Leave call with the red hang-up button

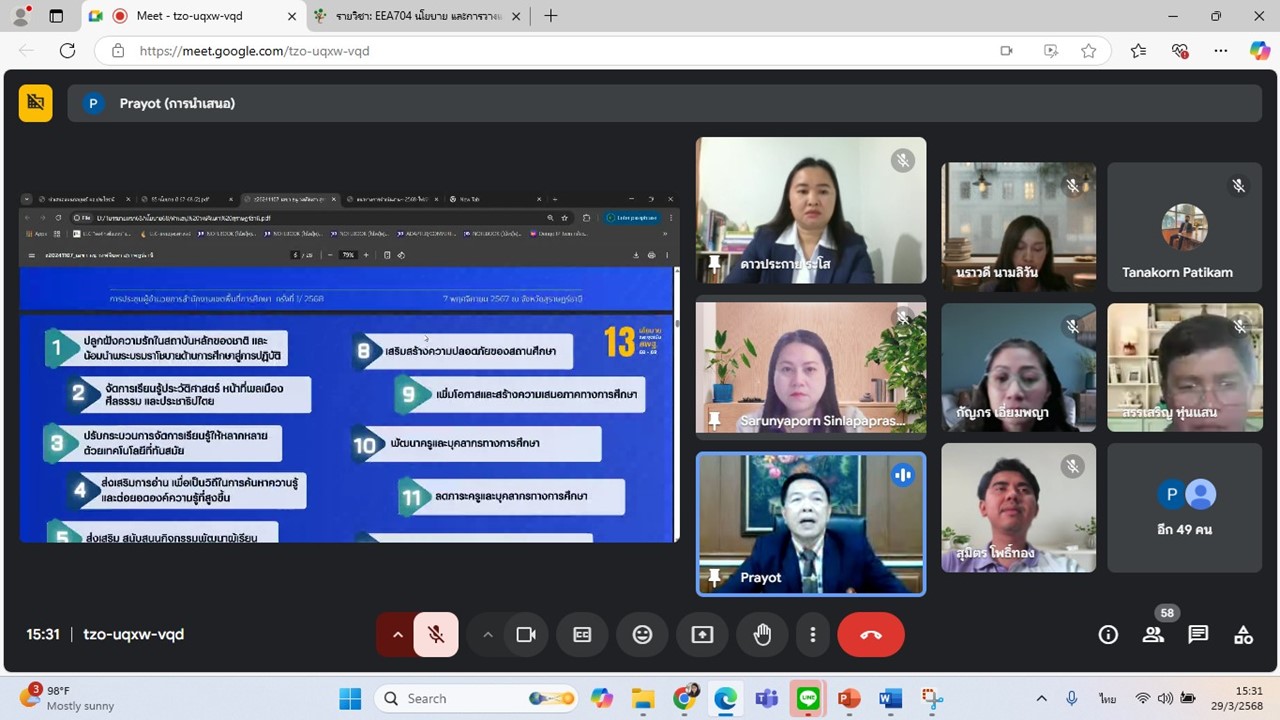pyautogui.click(x=871, y=634)
